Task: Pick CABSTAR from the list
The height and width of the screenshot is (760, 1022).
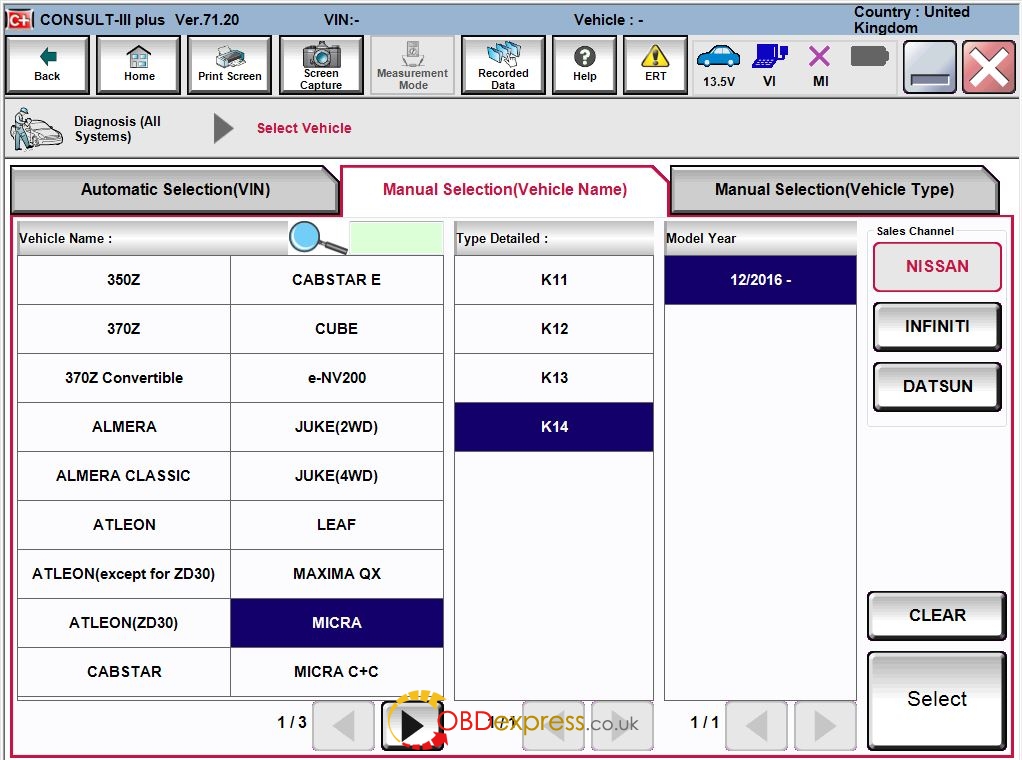Action: tap(124, 671)
